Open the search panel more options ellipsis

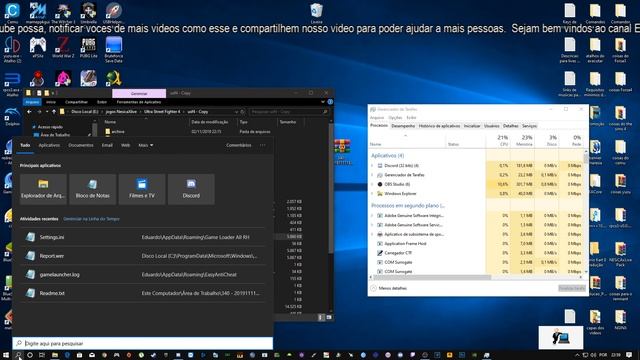coord(262,145)
